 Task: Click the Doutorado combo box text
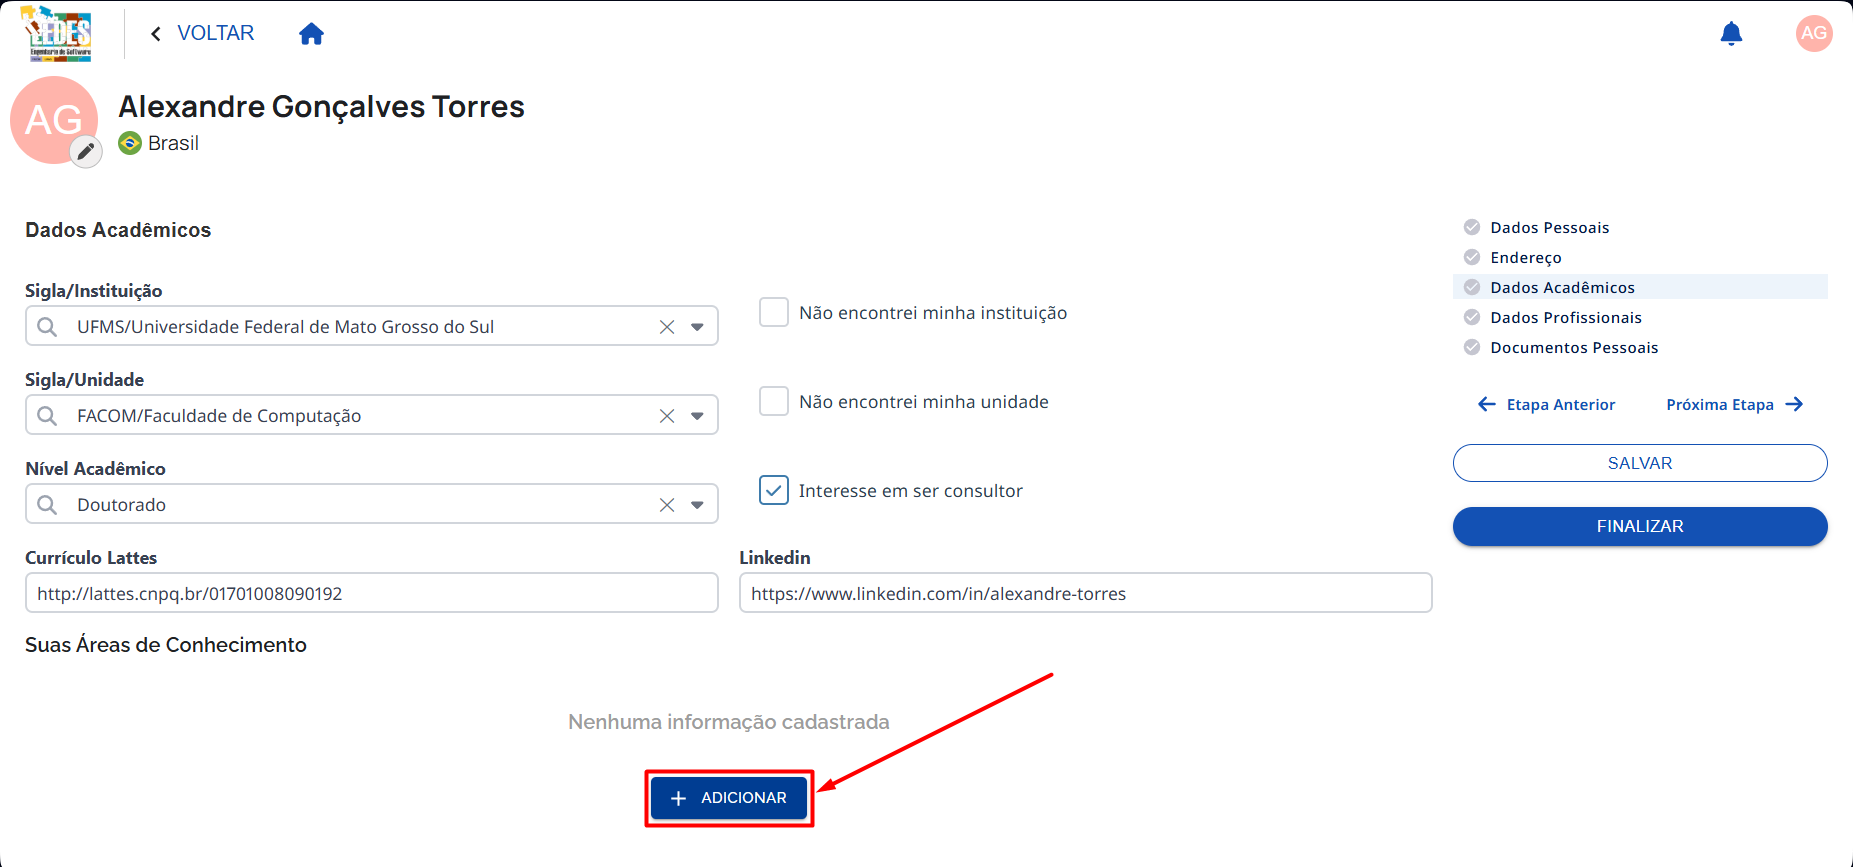(x=121, y=505)
